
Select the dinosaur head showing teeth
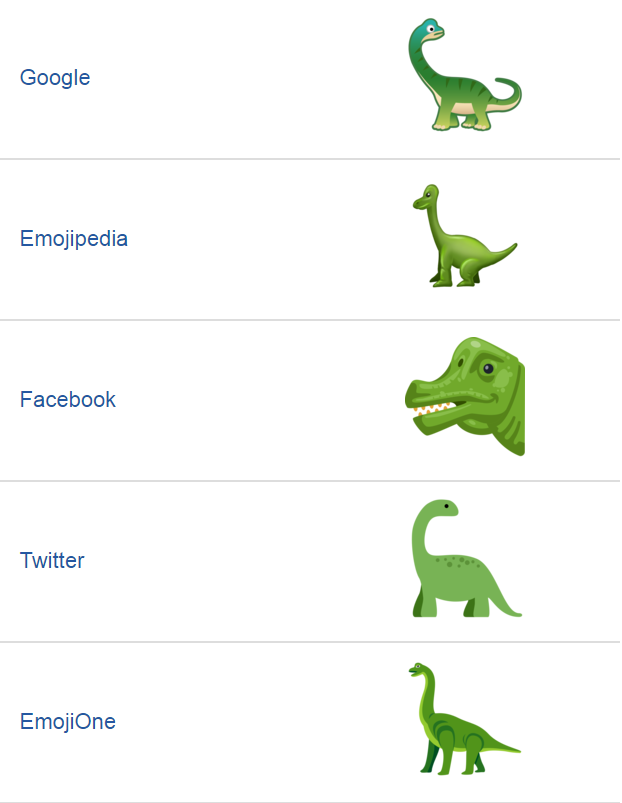point(466,398)
